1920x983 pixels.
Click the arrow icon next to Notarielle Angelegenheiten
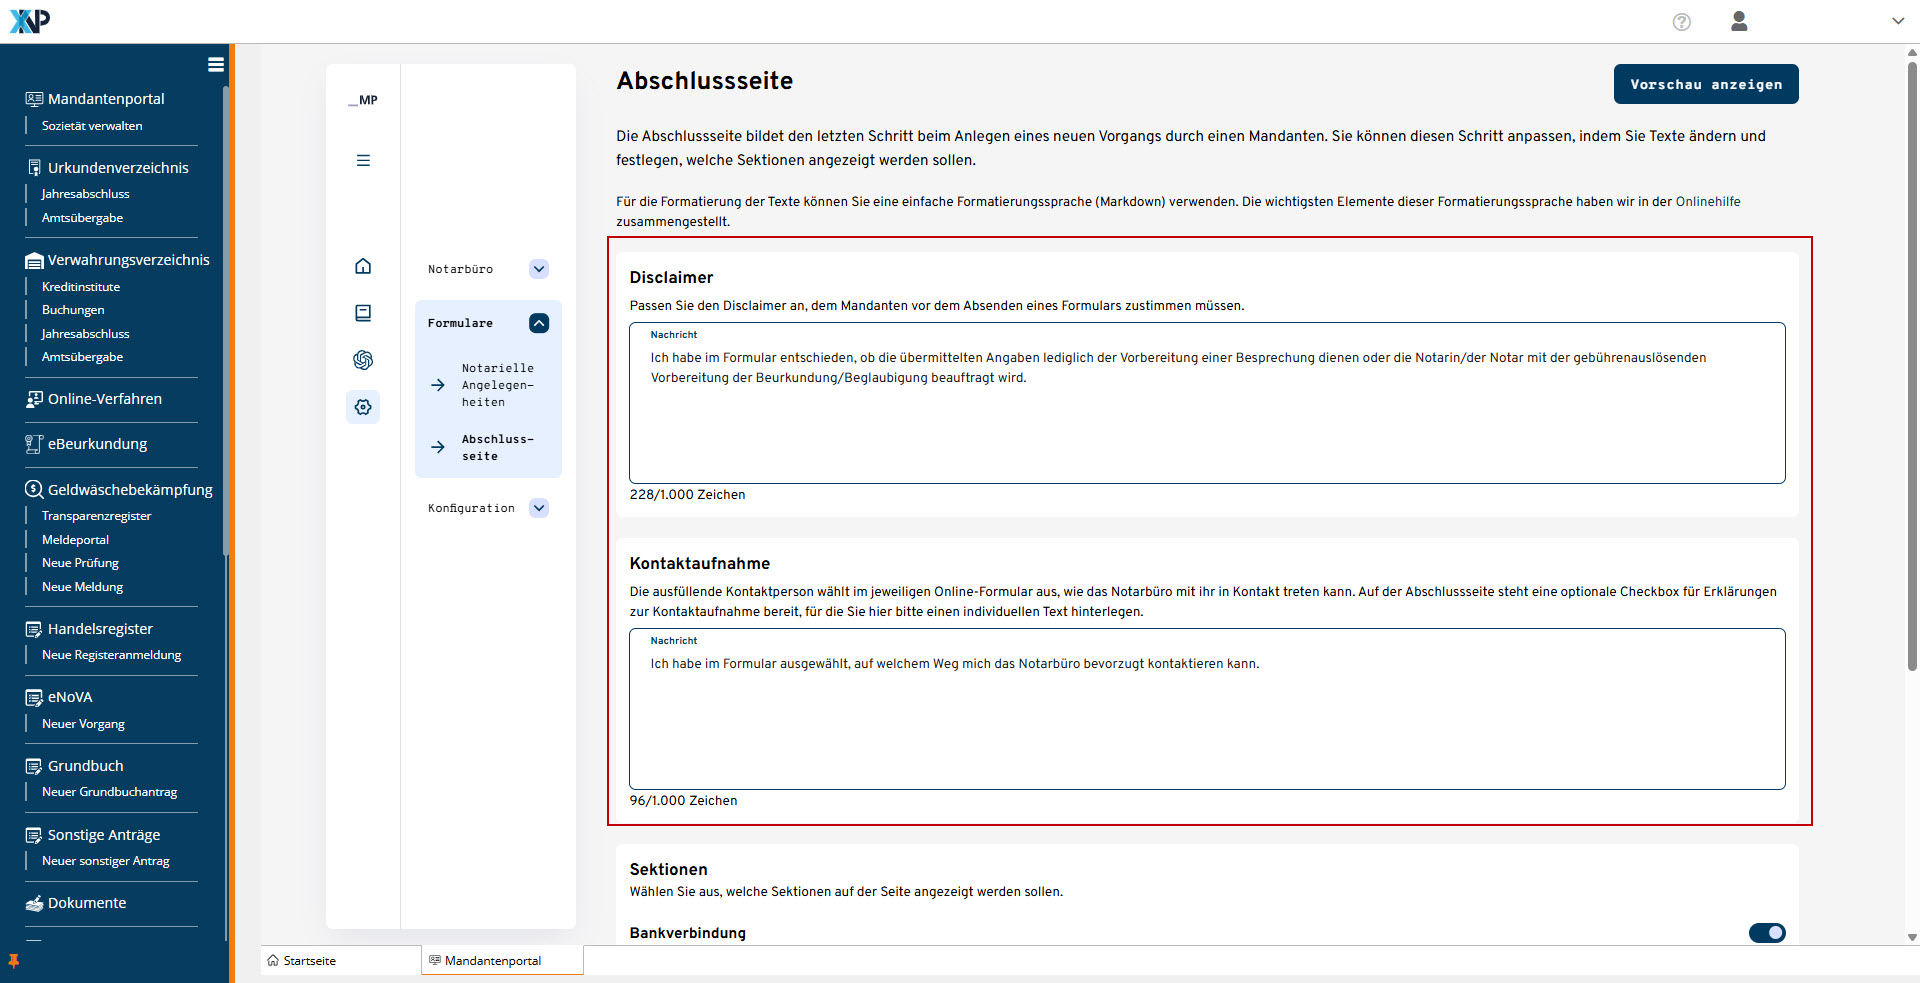(438, 385)
